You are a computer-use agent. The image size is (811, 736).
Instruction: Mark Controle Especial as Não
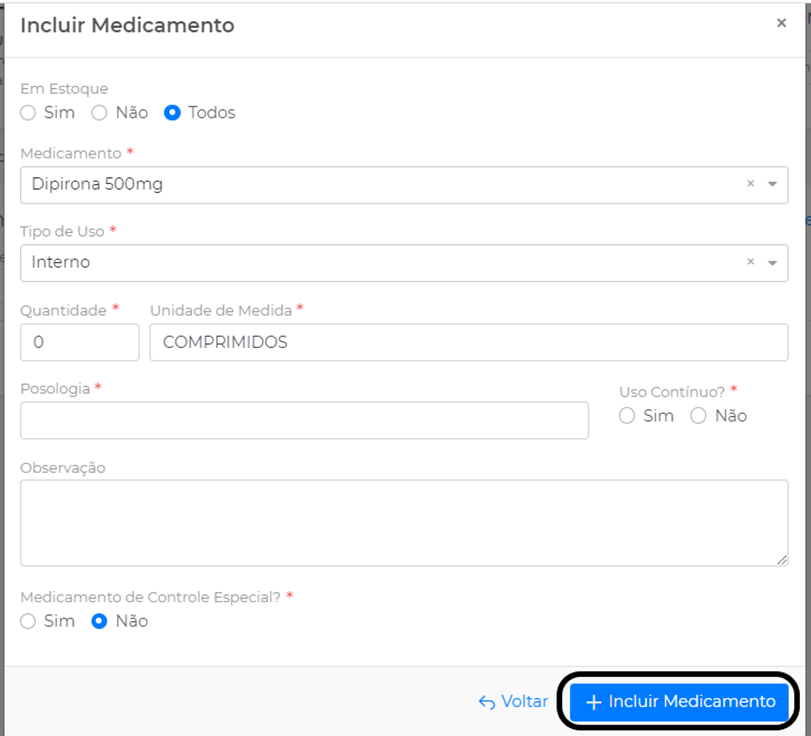tap(99, 621)
